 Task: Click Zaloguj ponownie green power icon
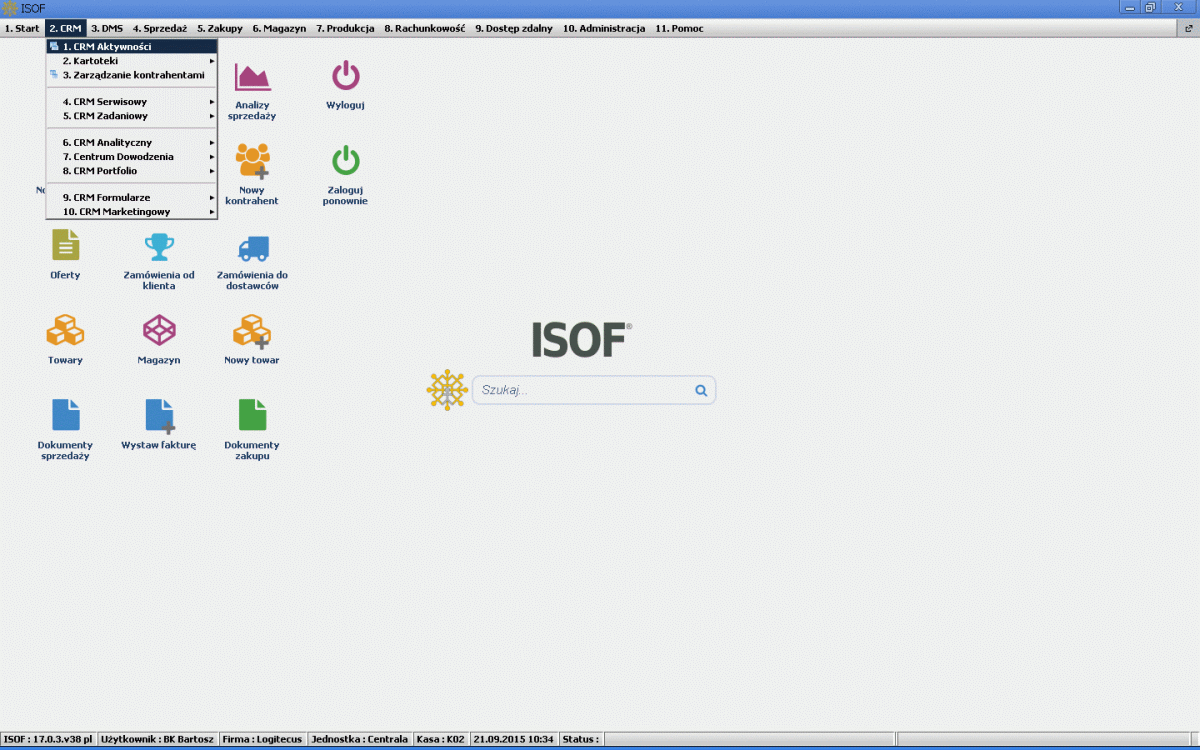click(x=345, y=161)
